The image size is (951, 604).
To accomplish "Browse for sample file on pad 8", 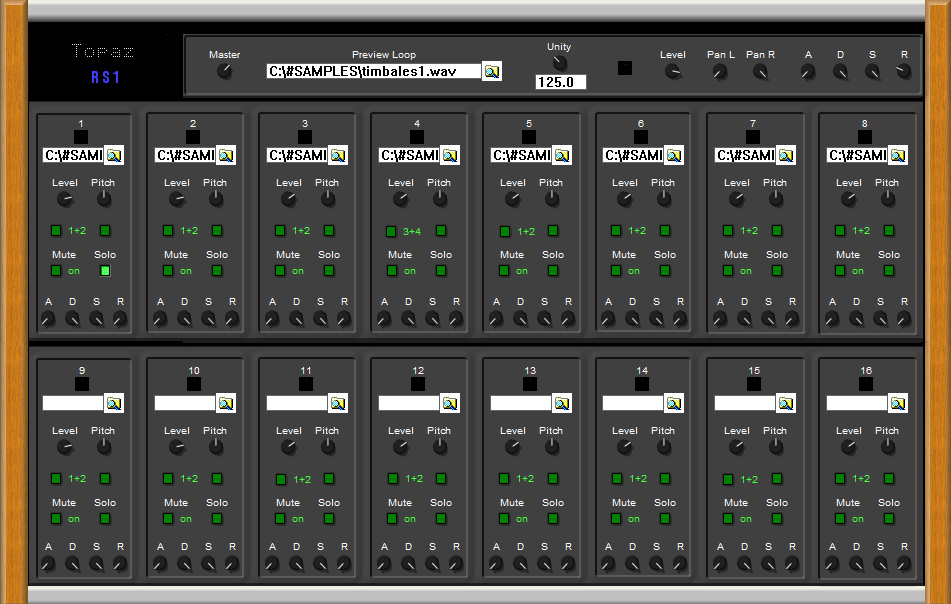I will point(898,155).
